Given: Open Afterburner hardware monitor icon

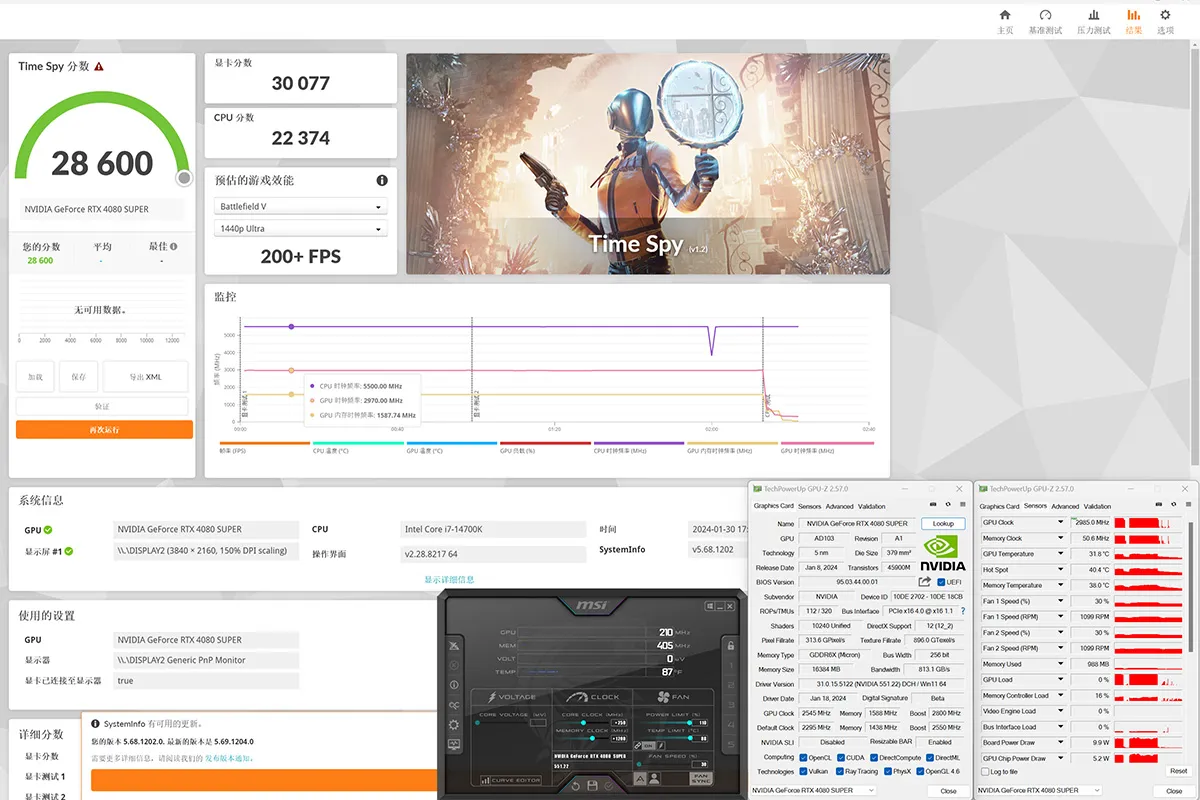Looking at the screenshot, I should [x=454, y=744].
